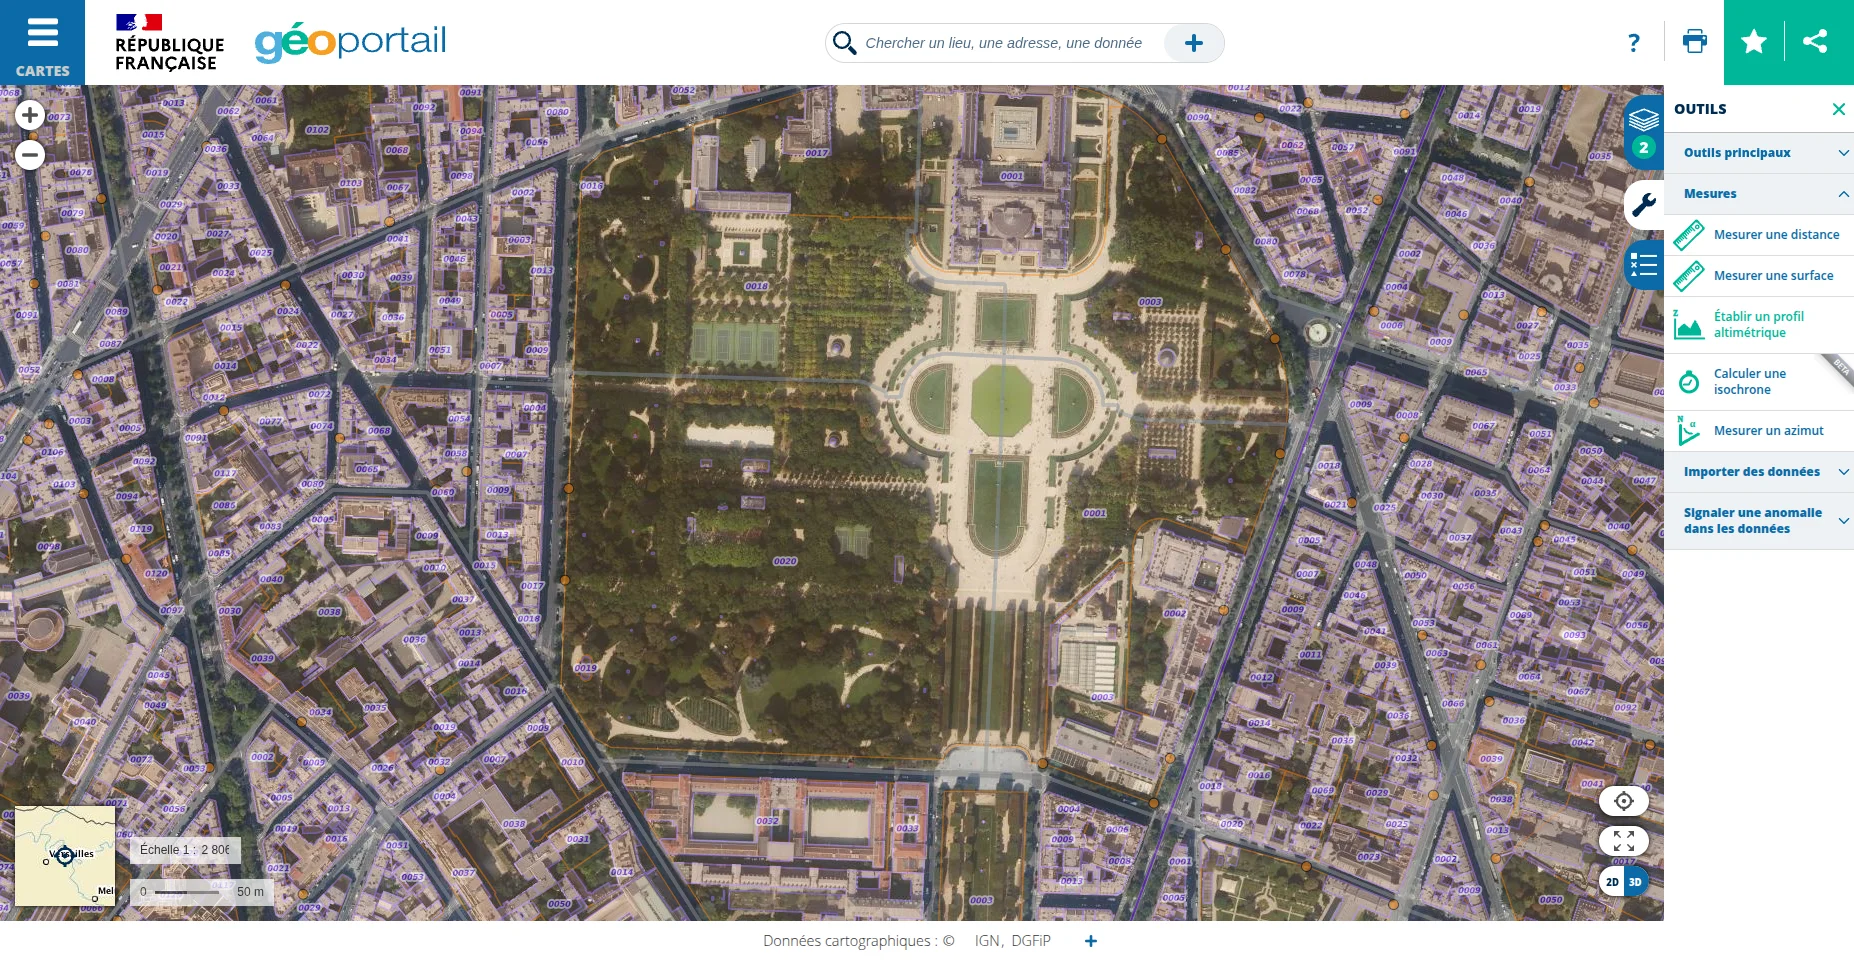Open the CARTES hamburger menu
Image resolution: width=1854 pixels, height=961 pixels.
coord(42,42)
